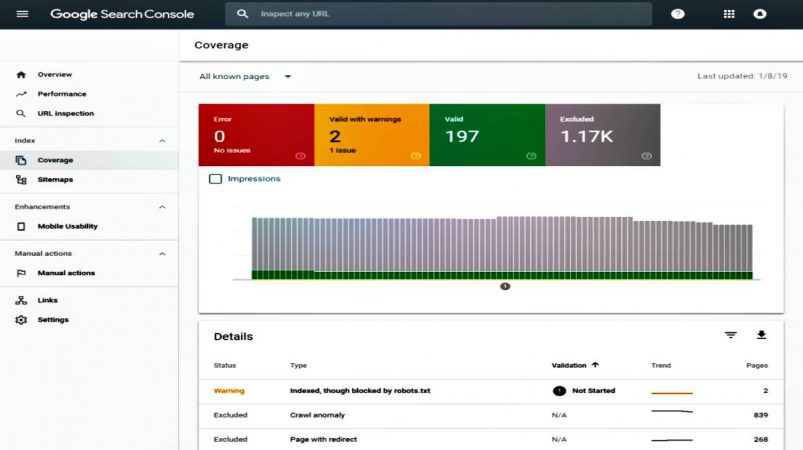Click the Links network icon
This screenshot has height=450, width=803.
click(21, 301)
